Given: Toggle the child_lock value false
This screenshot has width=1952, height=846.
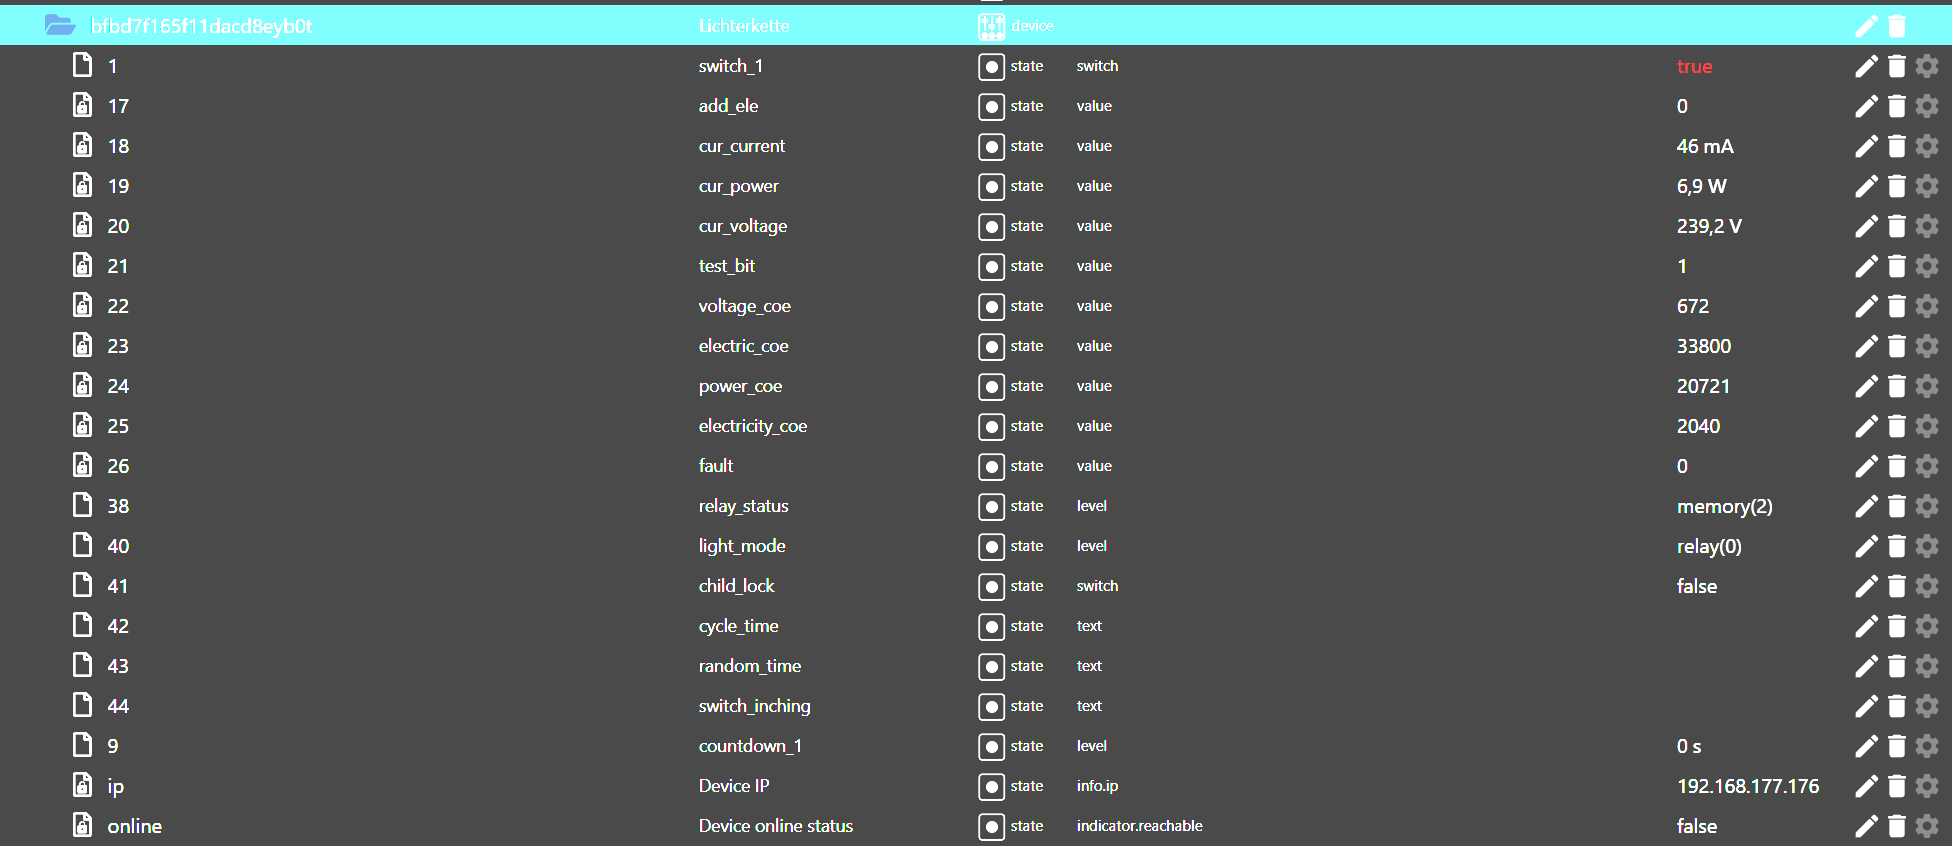Looking at the screenshot, I should coord(1697,586).
